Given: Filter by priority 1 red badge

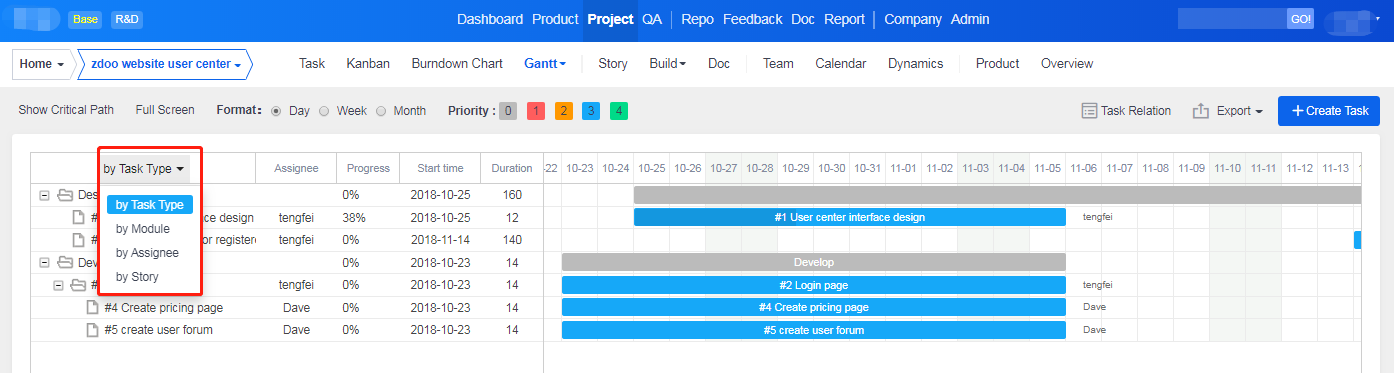Looking at the screenshot, I should pos(536,111).
